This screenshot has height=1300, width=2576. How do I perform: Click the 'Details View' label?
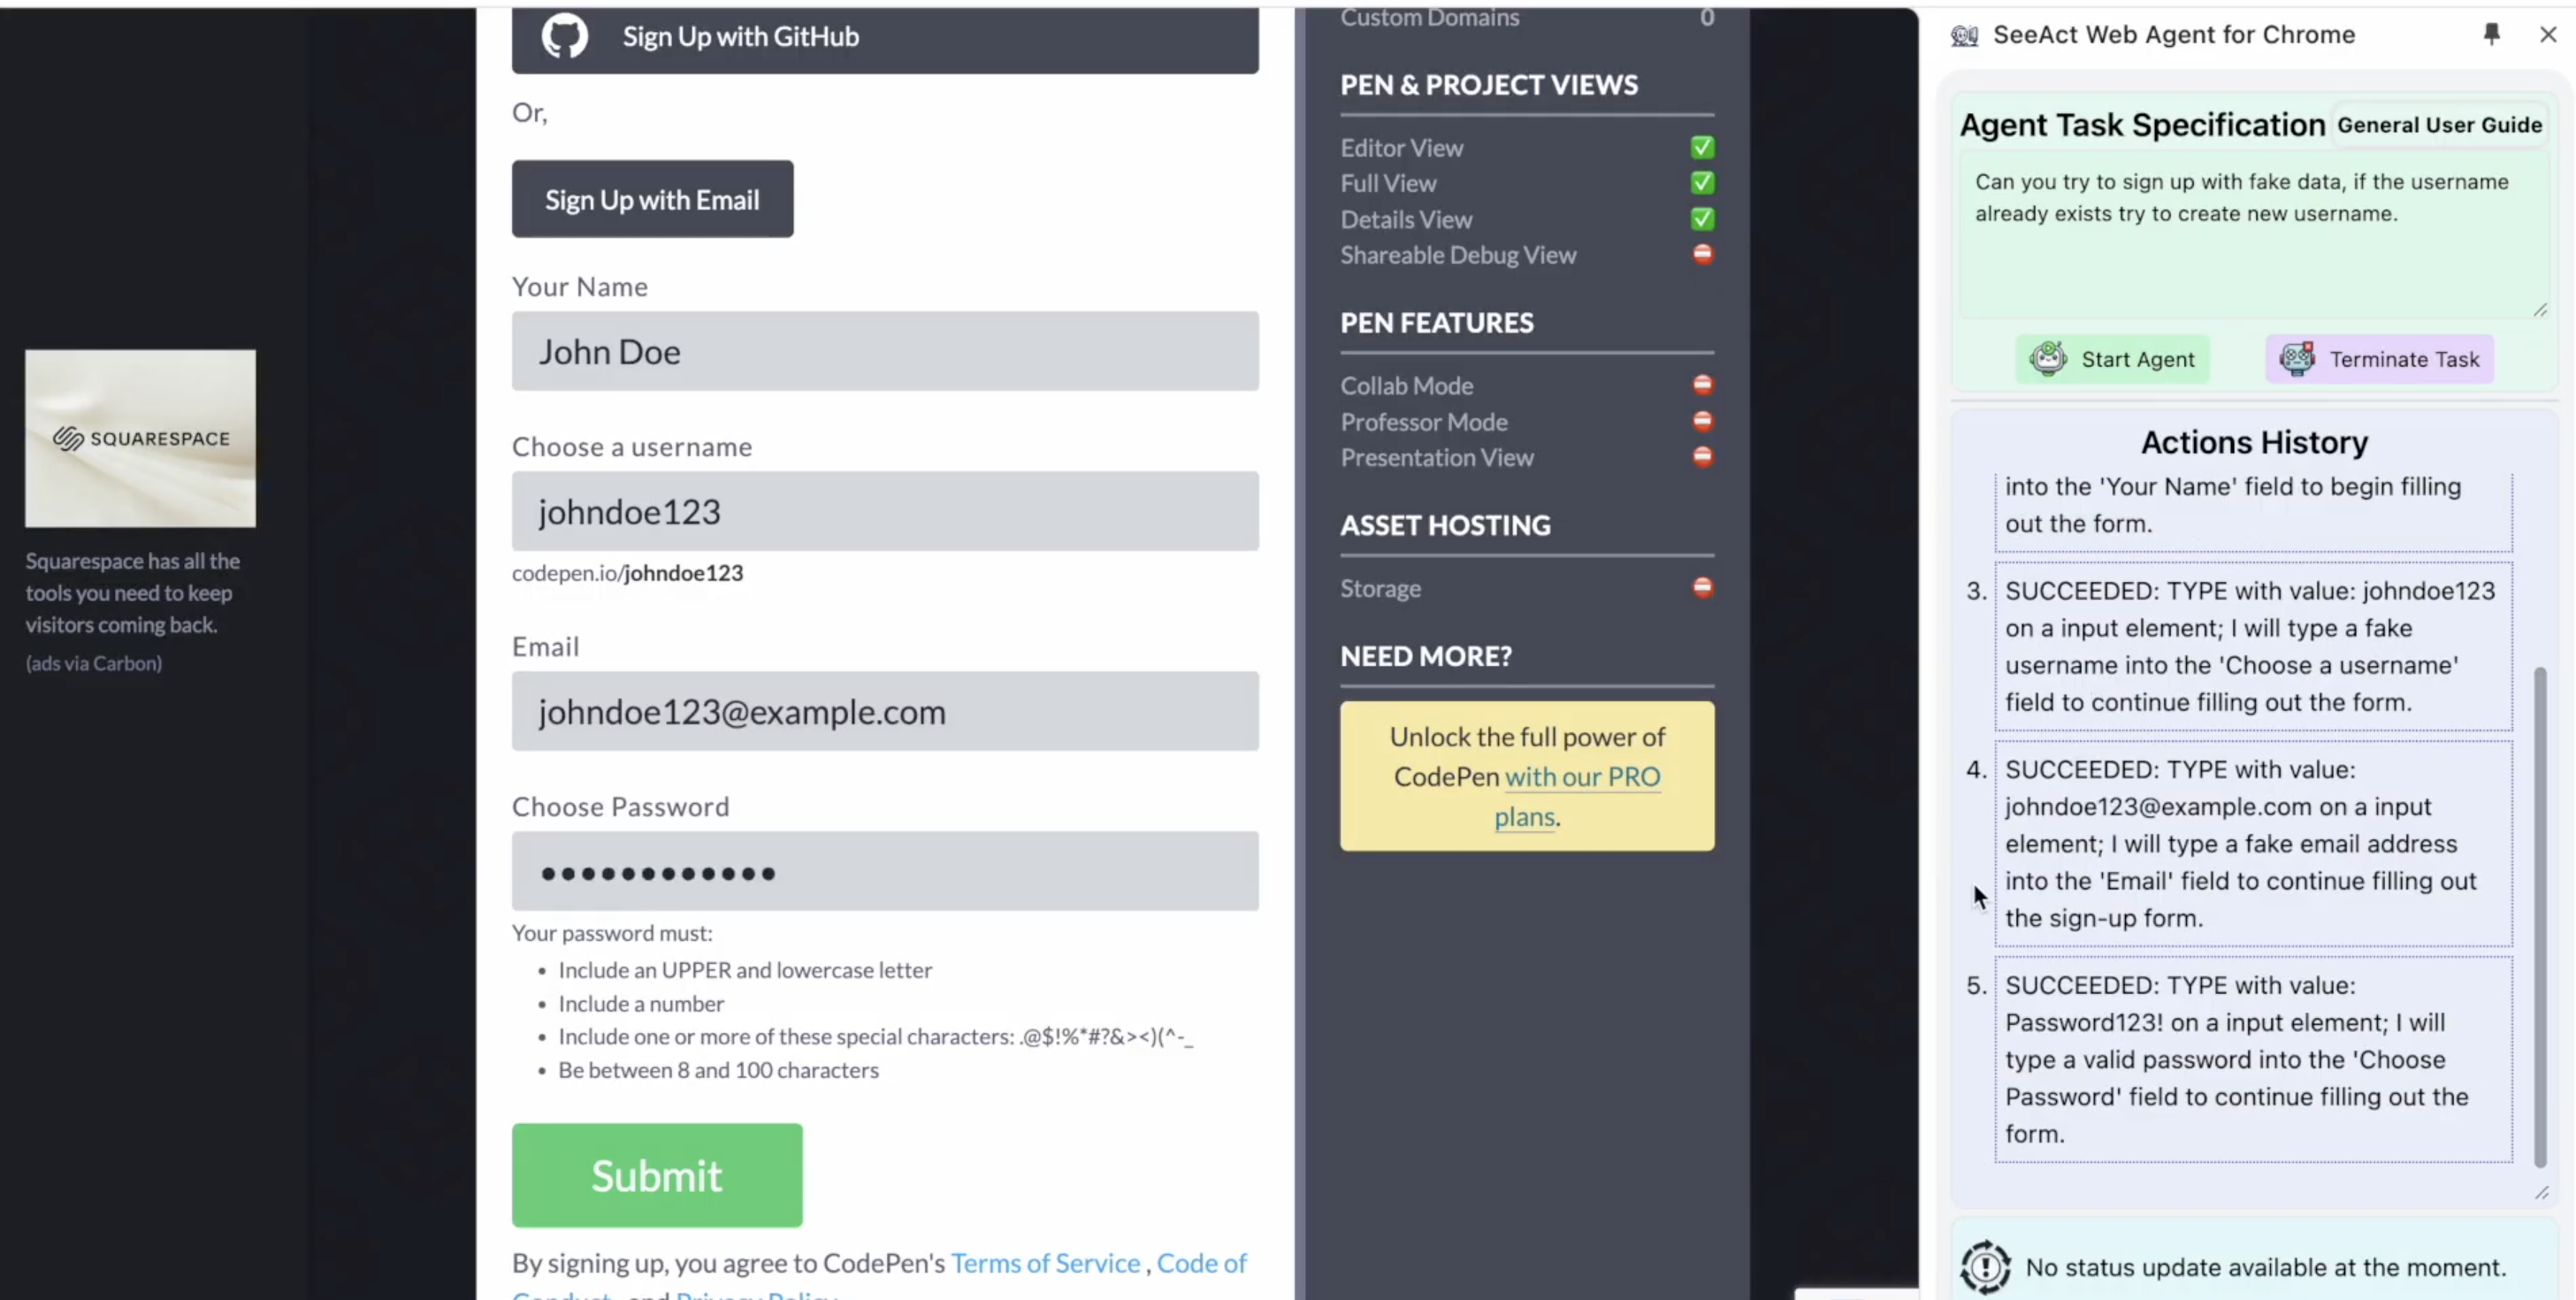point(1406,220)
